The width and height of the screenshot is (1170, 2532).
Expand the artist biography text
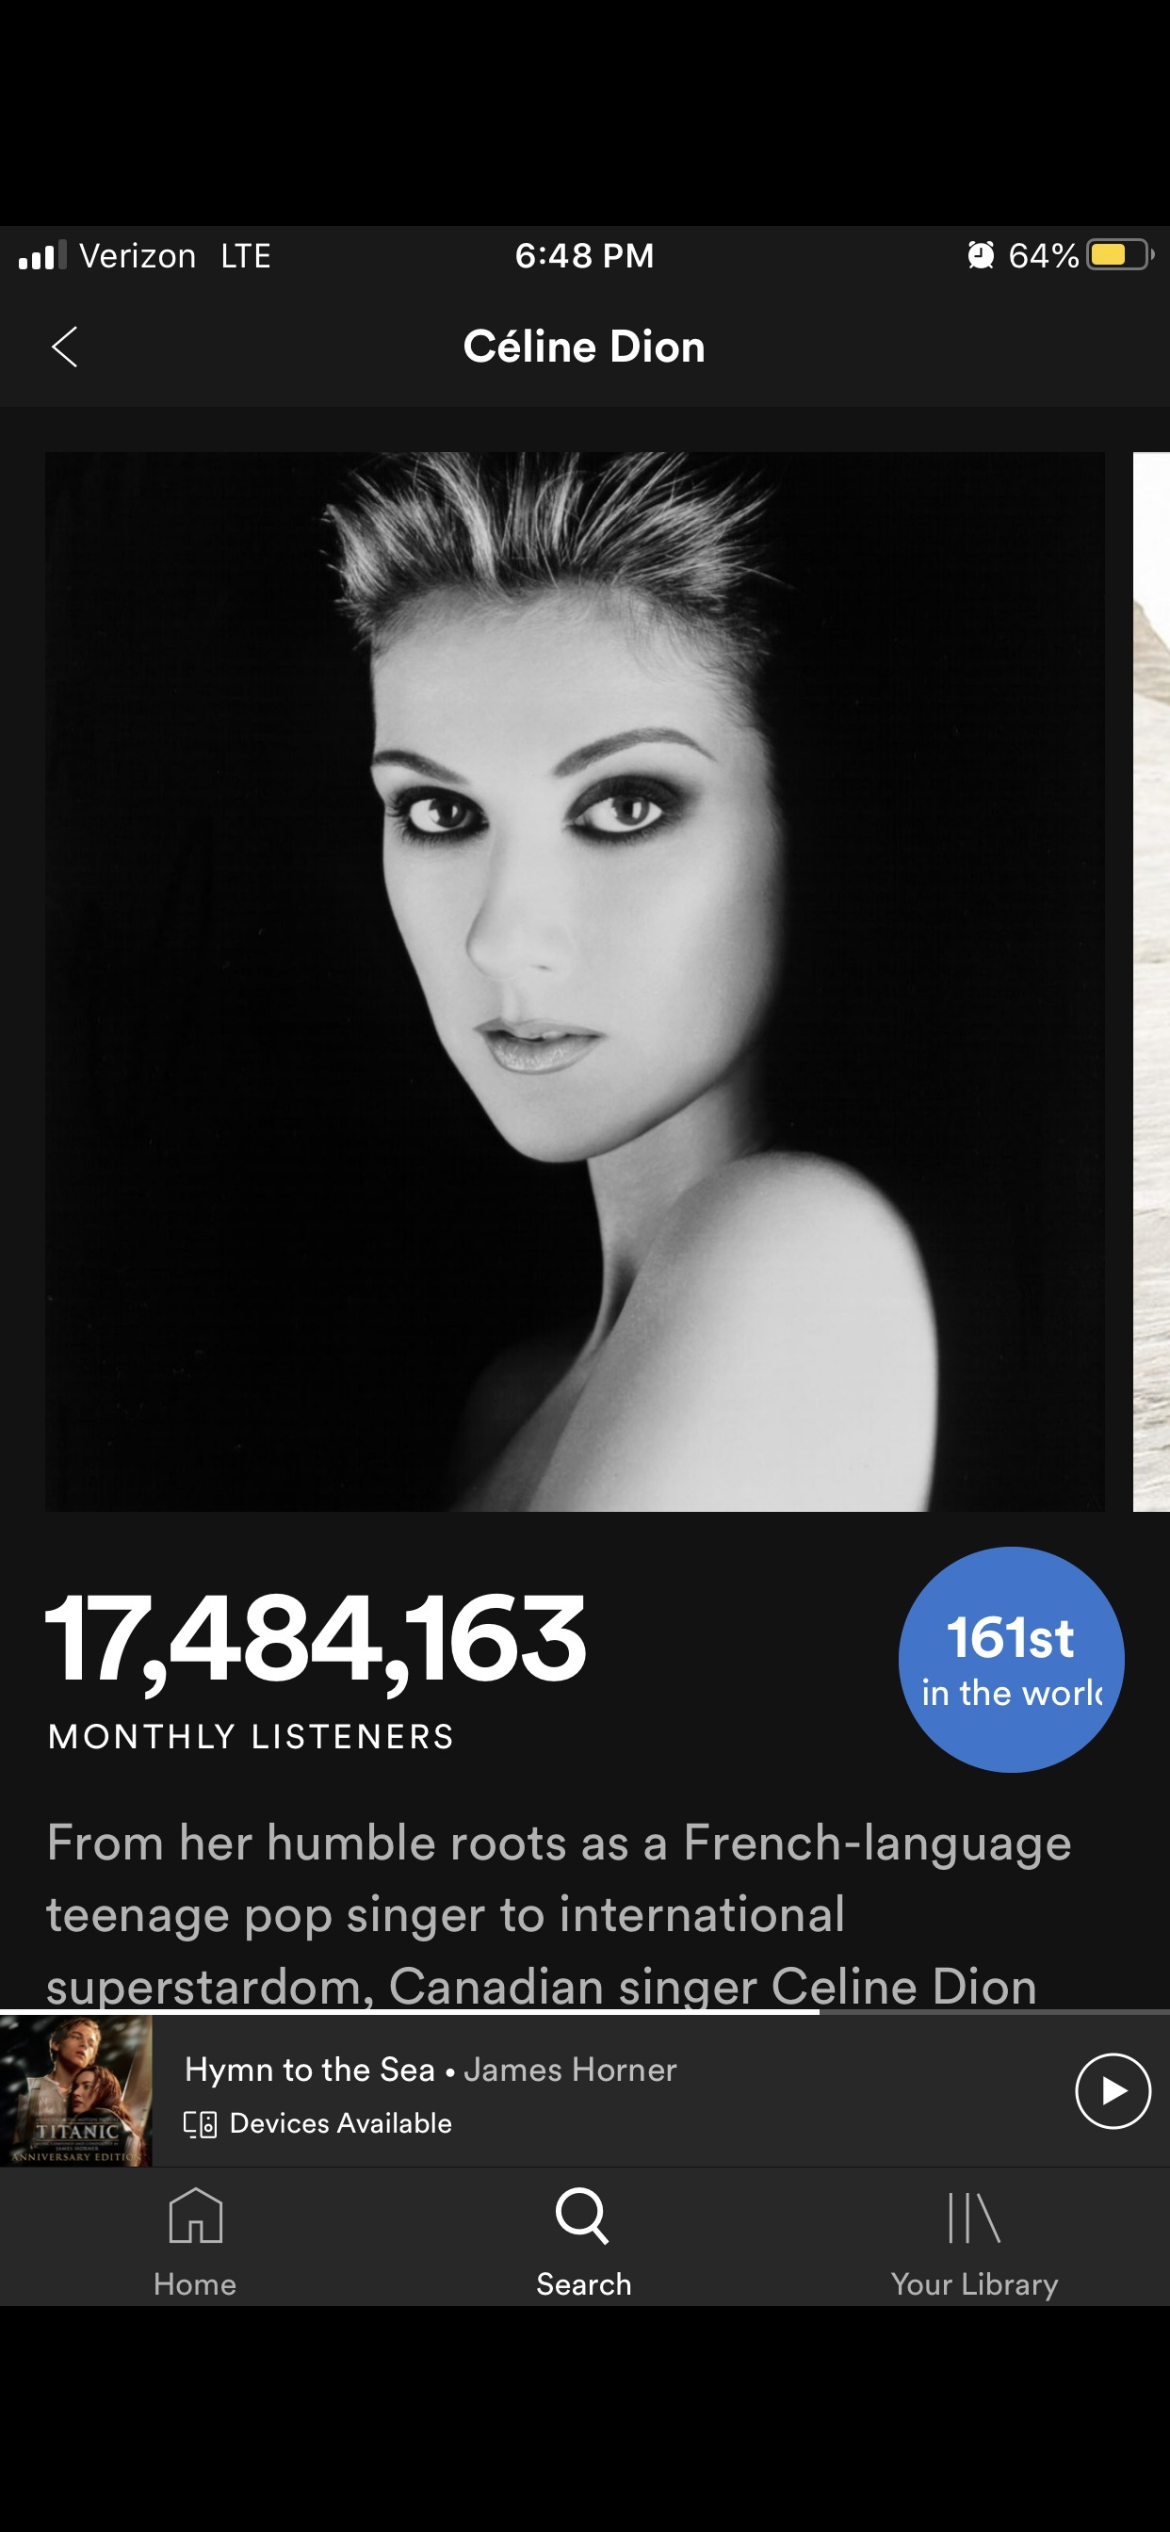pos(558,1912)
